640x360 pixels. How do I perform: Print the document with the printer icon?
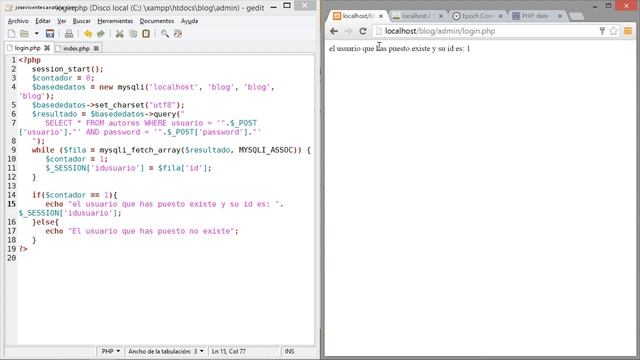(69, 34)
